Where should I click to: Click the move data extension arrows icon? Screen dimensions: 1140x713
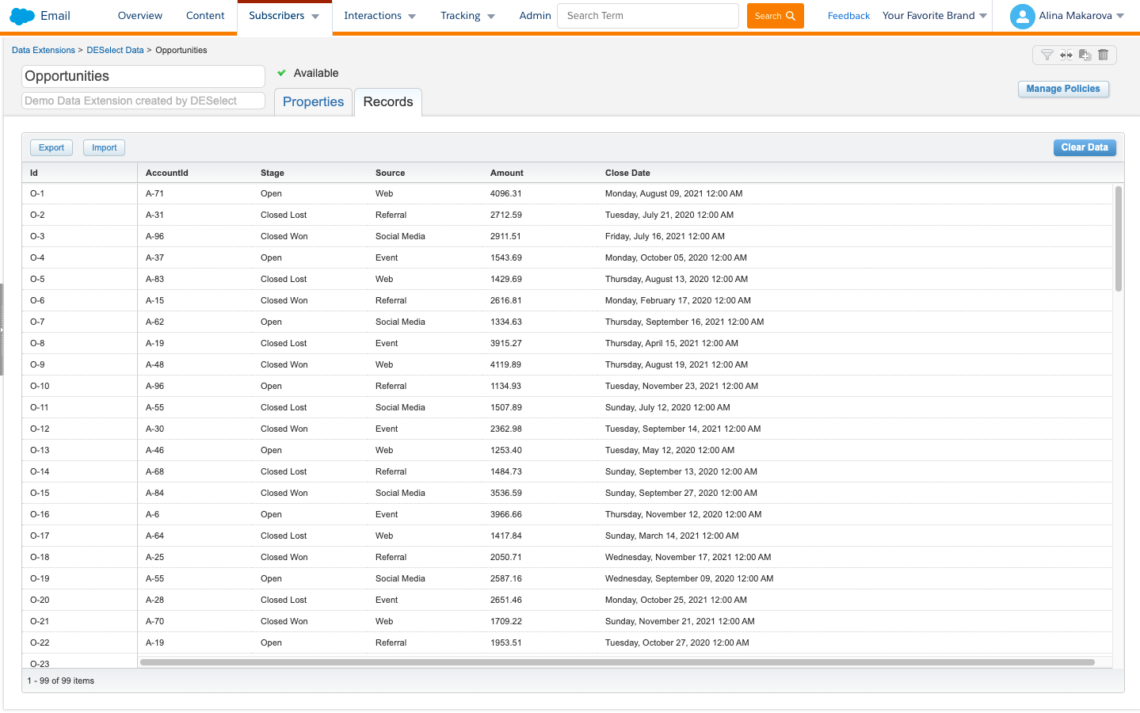click(x=1066, y=54)
